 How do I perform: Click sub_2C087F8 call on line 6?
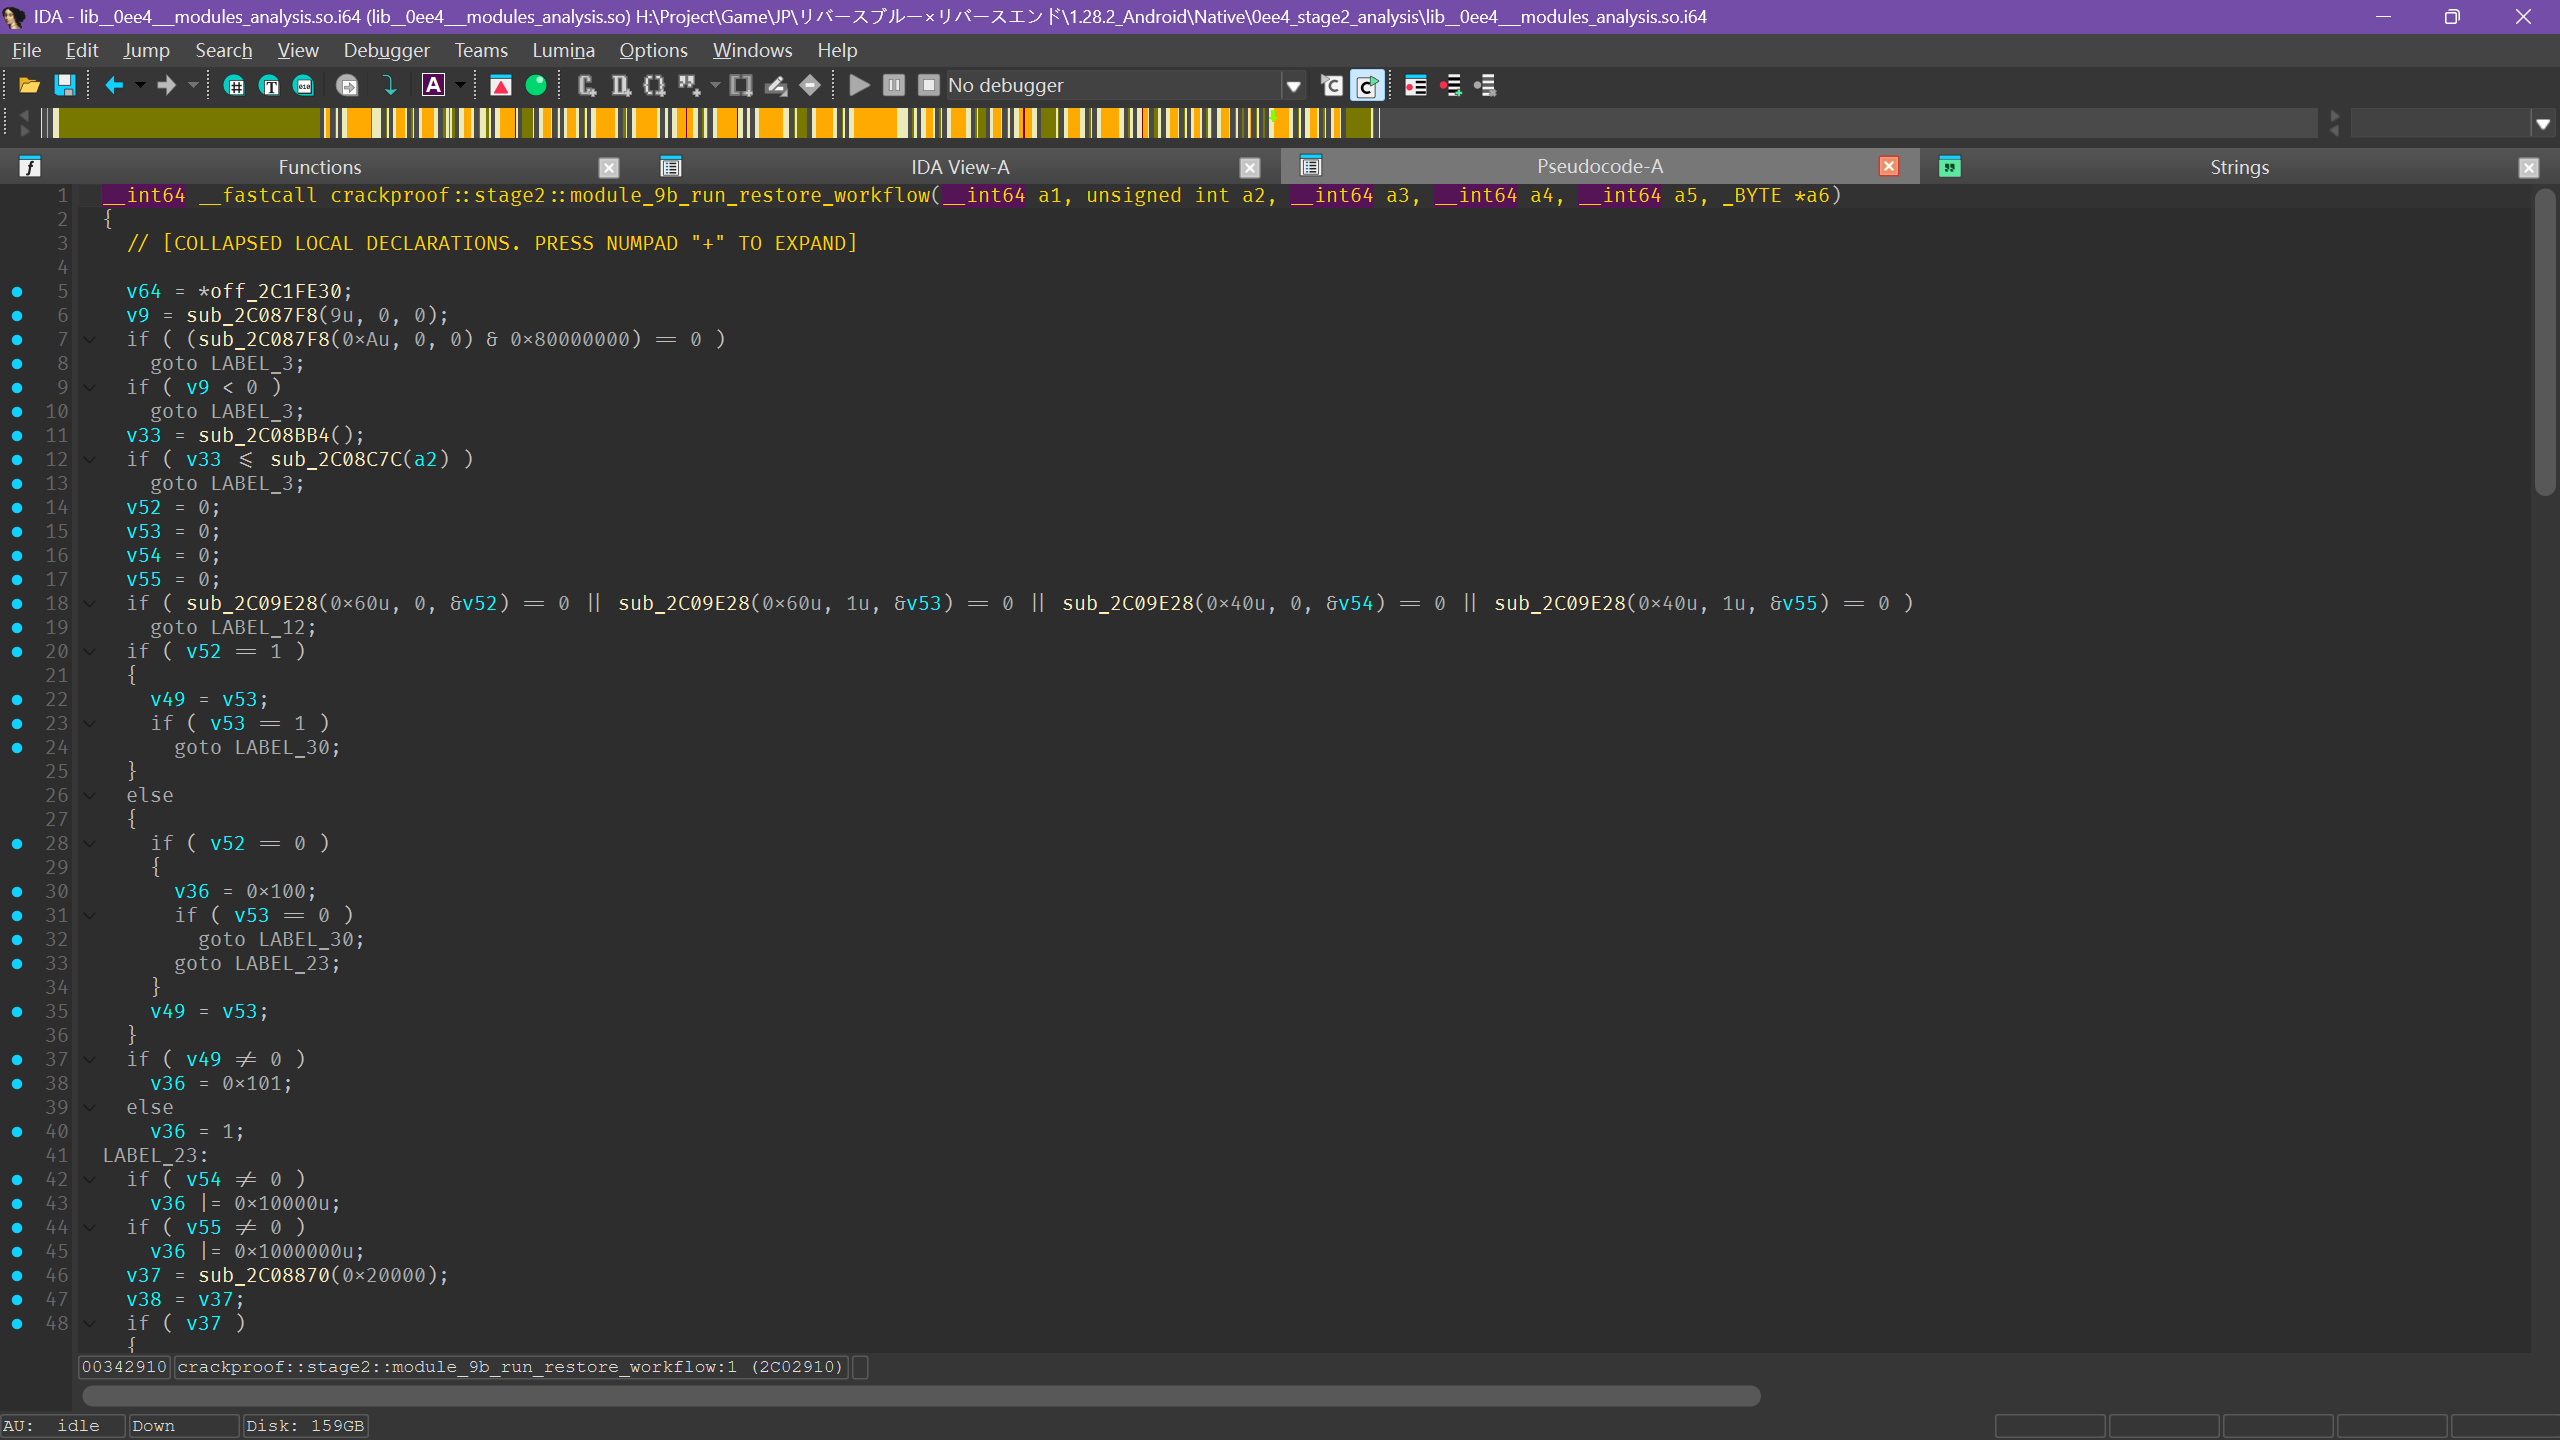251,316
